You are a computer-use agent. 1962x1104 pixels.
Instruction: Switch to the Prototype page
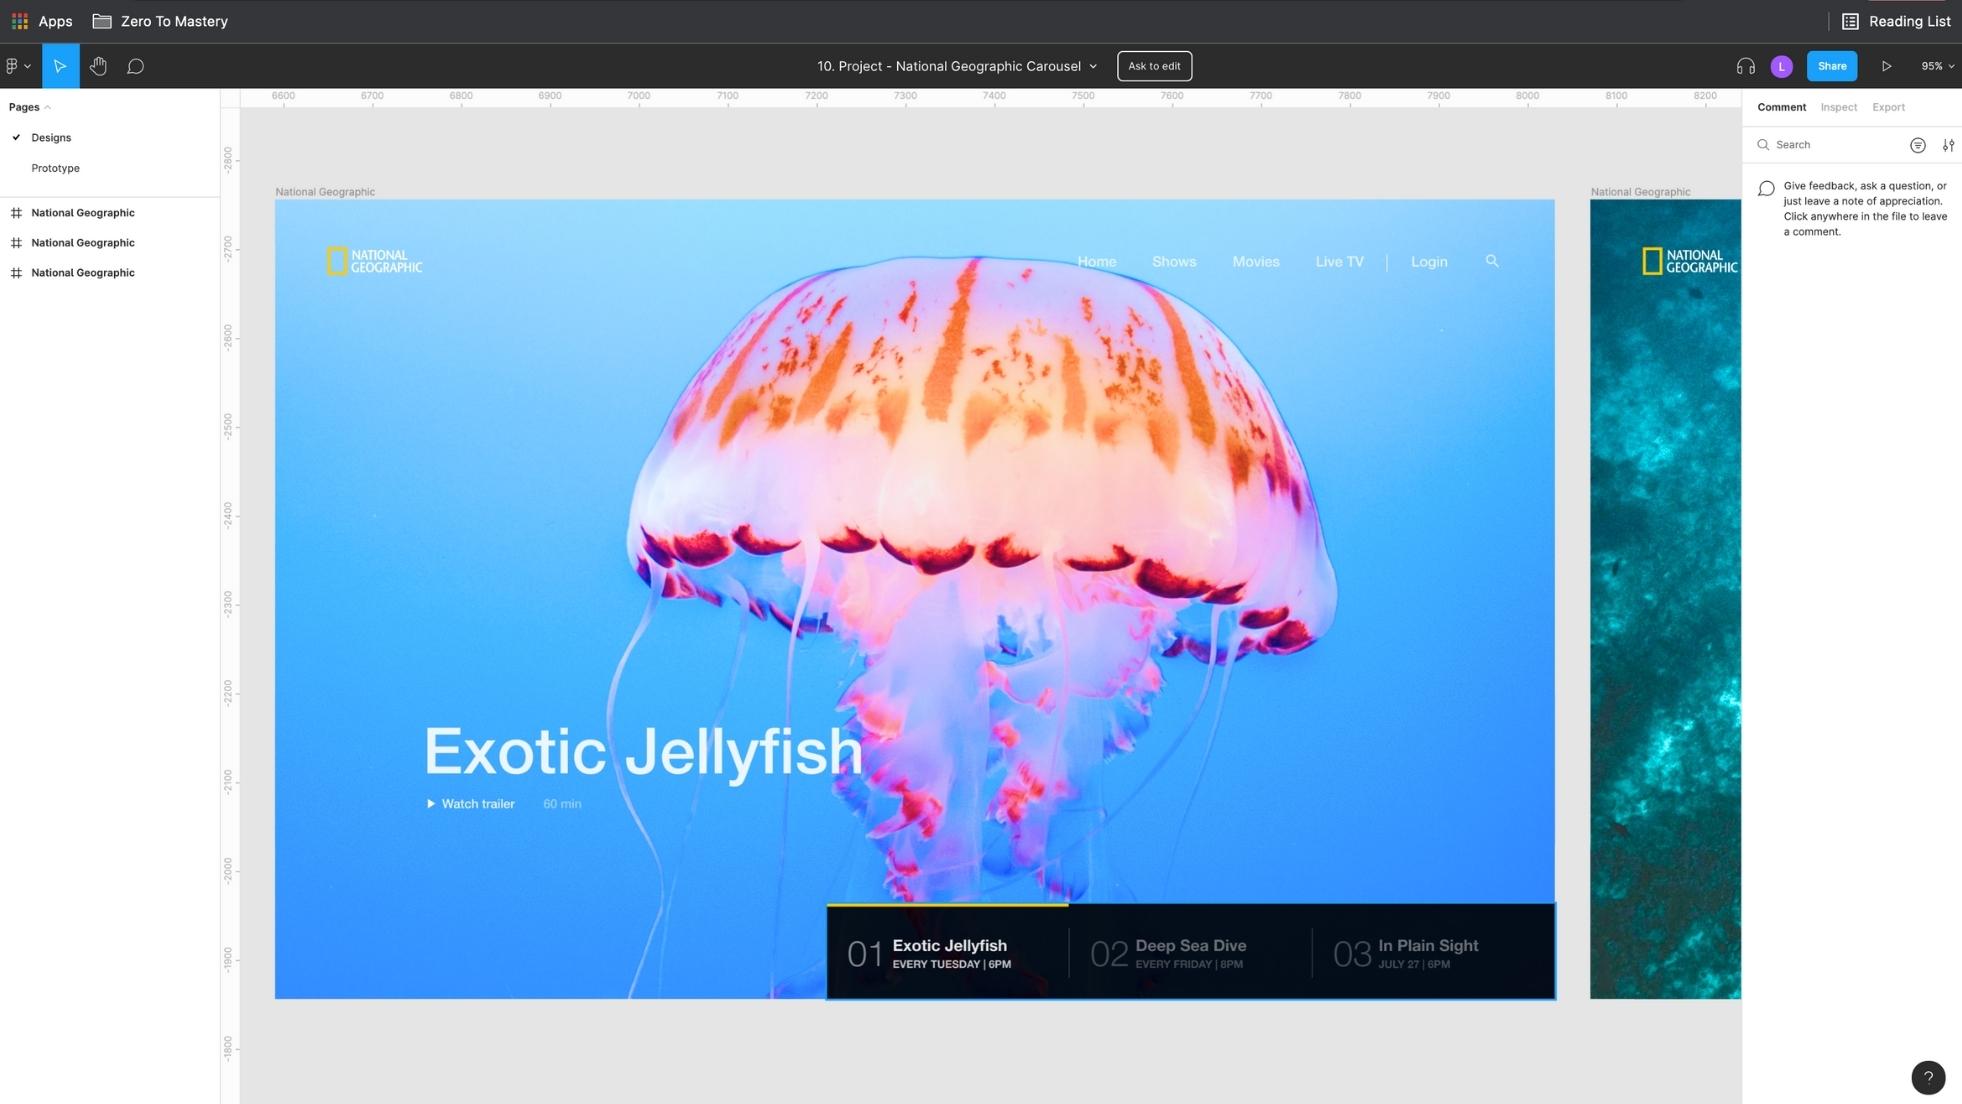(55, 168)
